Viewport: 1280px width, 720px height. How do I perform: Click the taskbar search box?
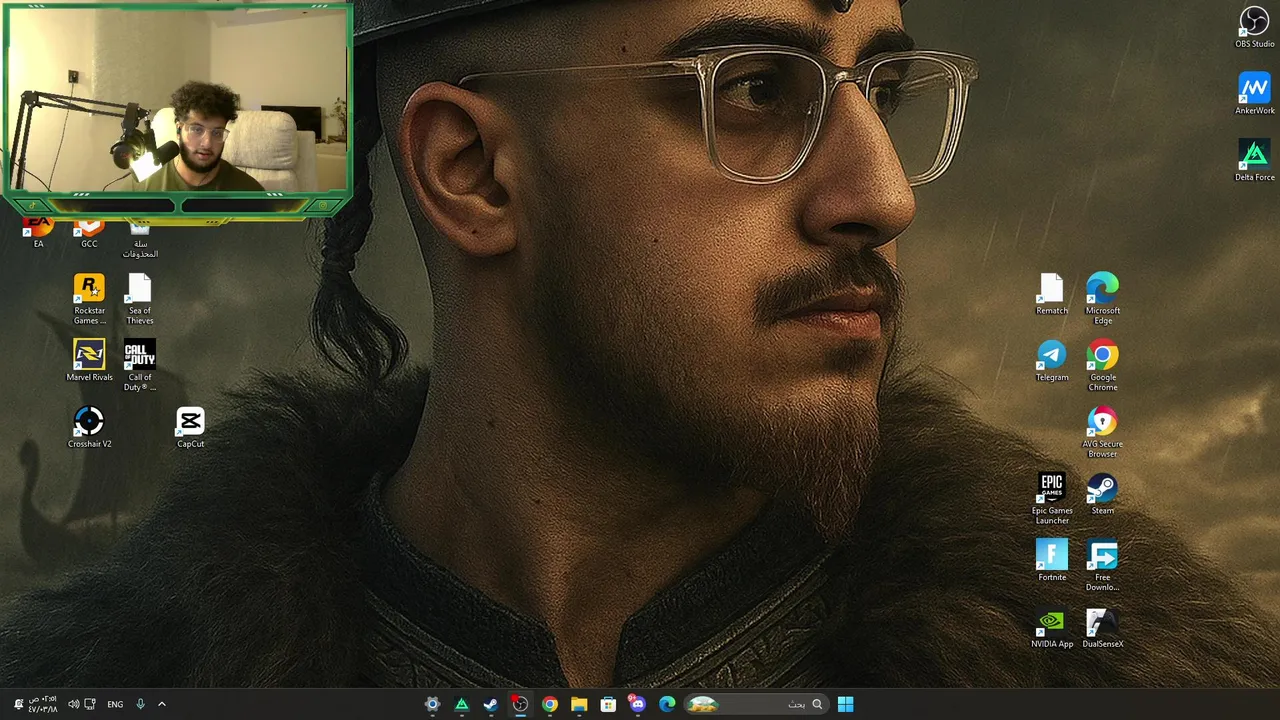[755, 704]
